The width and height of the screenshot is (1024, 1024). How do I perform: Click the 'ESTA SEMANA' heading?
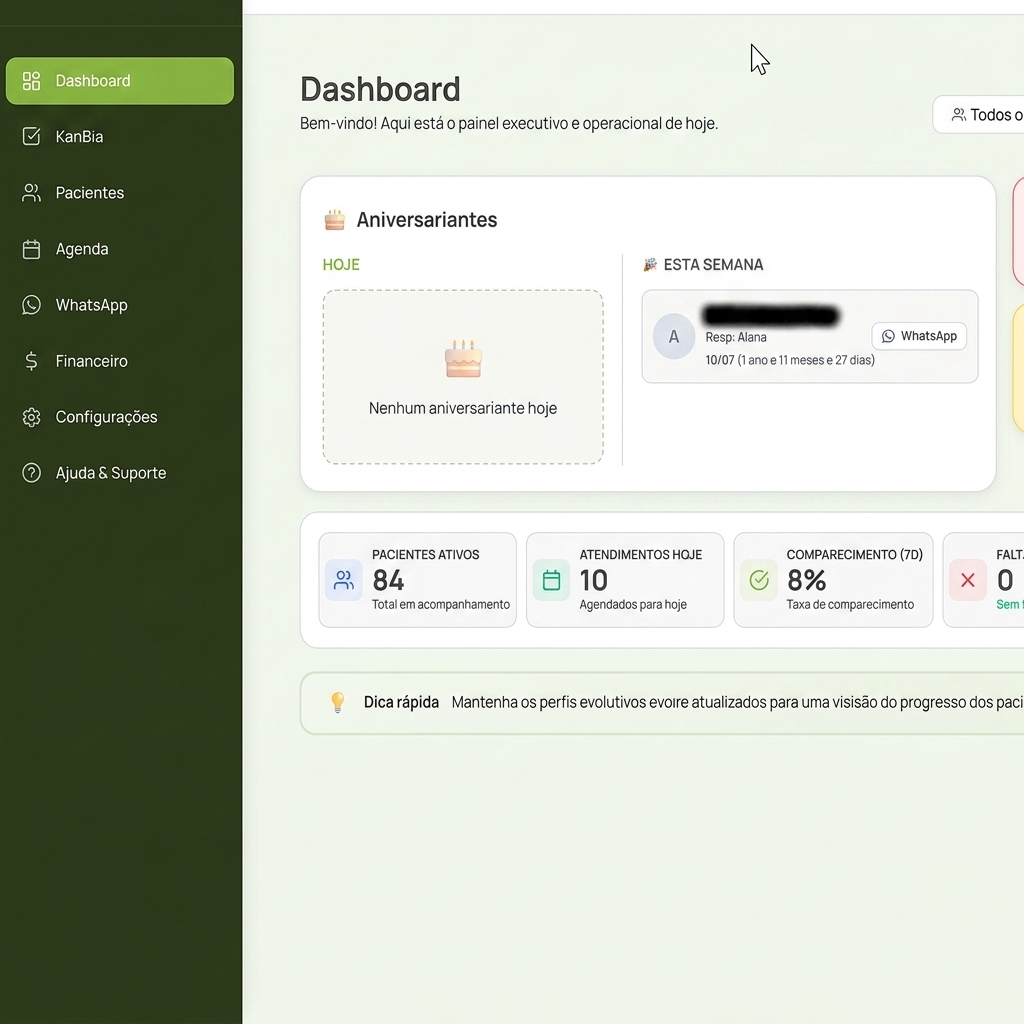pyautogui.click(x=713, y=264)
